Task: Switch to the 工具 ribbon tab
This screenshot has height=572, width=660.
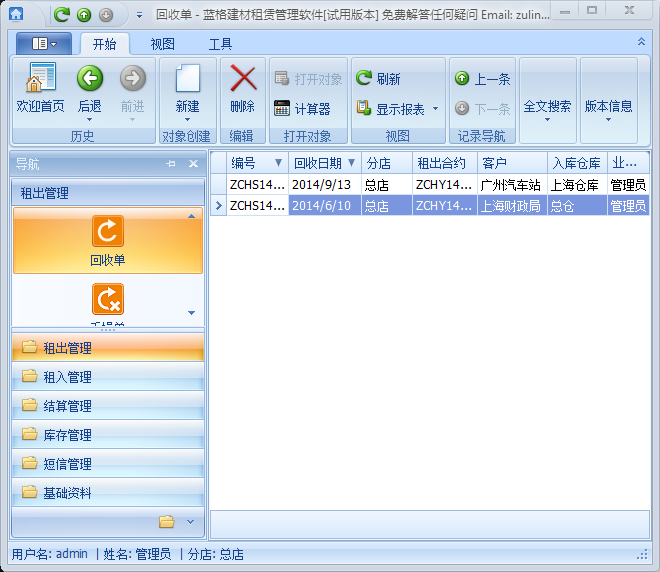Action: (221, 44)
